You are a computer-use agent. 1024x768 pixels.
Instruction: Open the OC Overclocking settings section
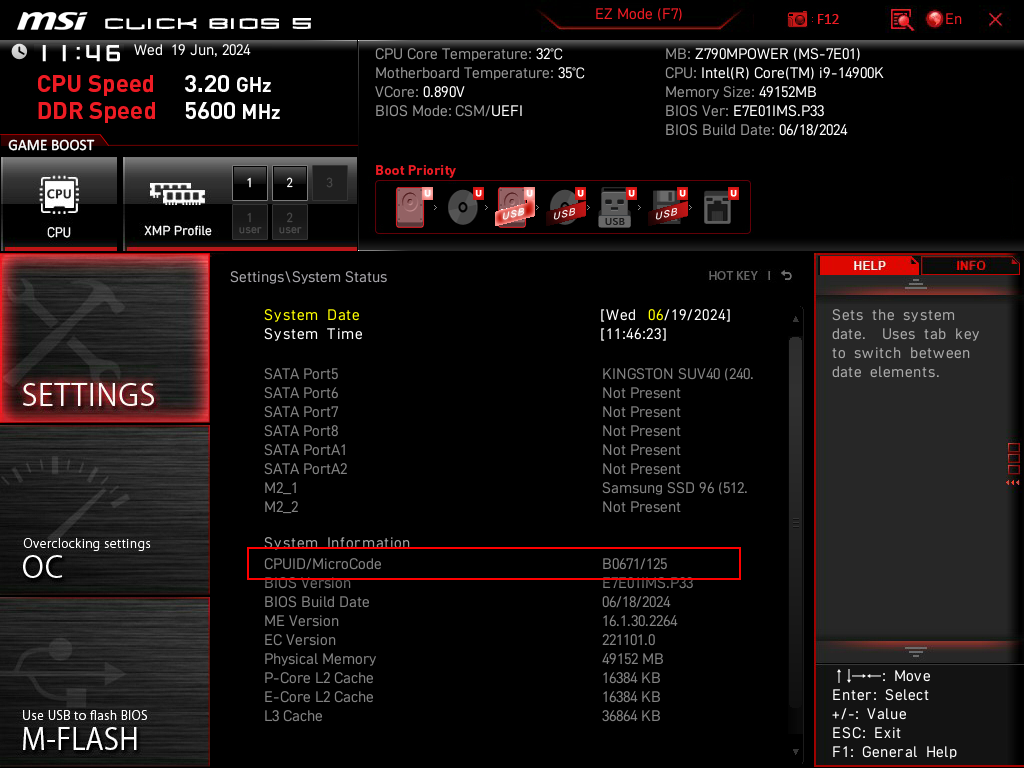[x=104, y=511]
